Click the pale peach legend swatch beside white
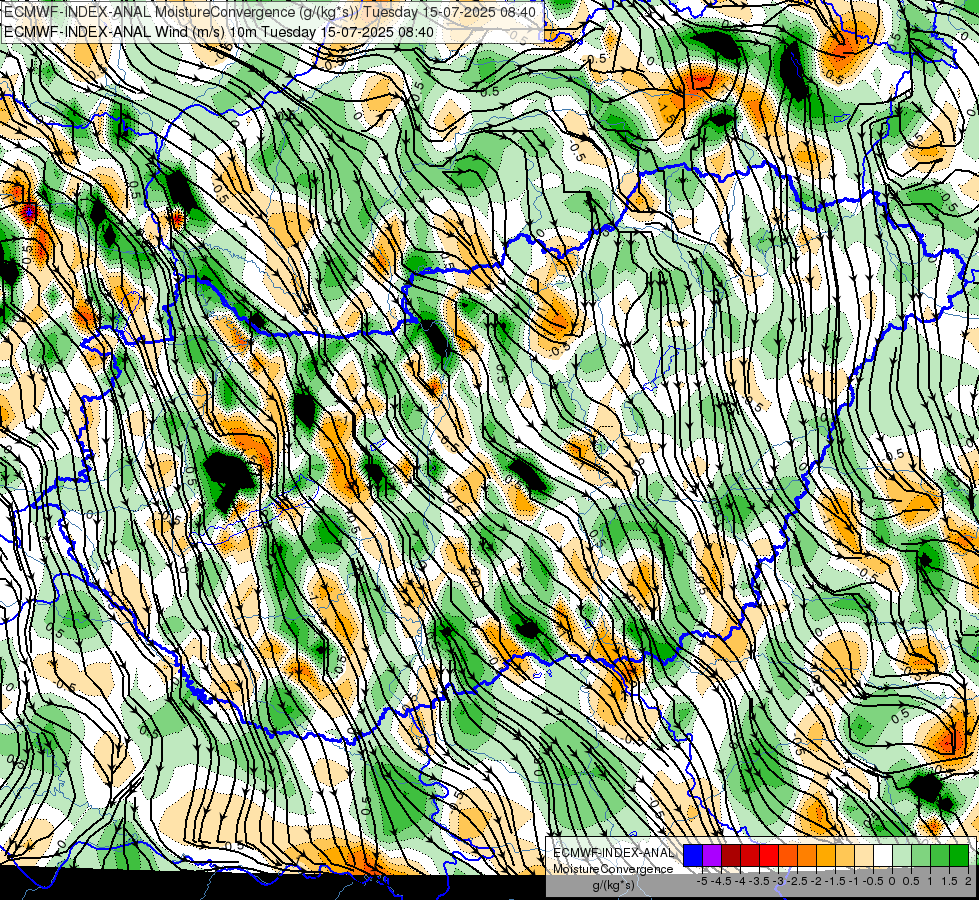 pyautogui.click(x=864, y=855)
